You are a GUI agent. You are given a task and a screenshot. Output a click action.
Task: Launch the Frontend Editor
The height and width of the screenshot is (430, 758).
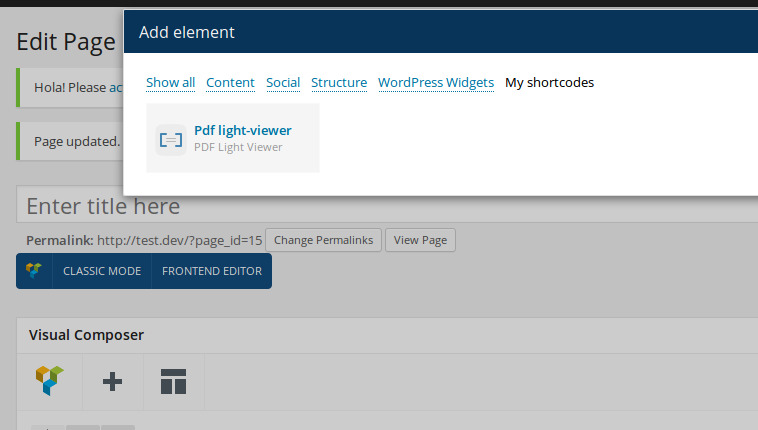(212, 271)
